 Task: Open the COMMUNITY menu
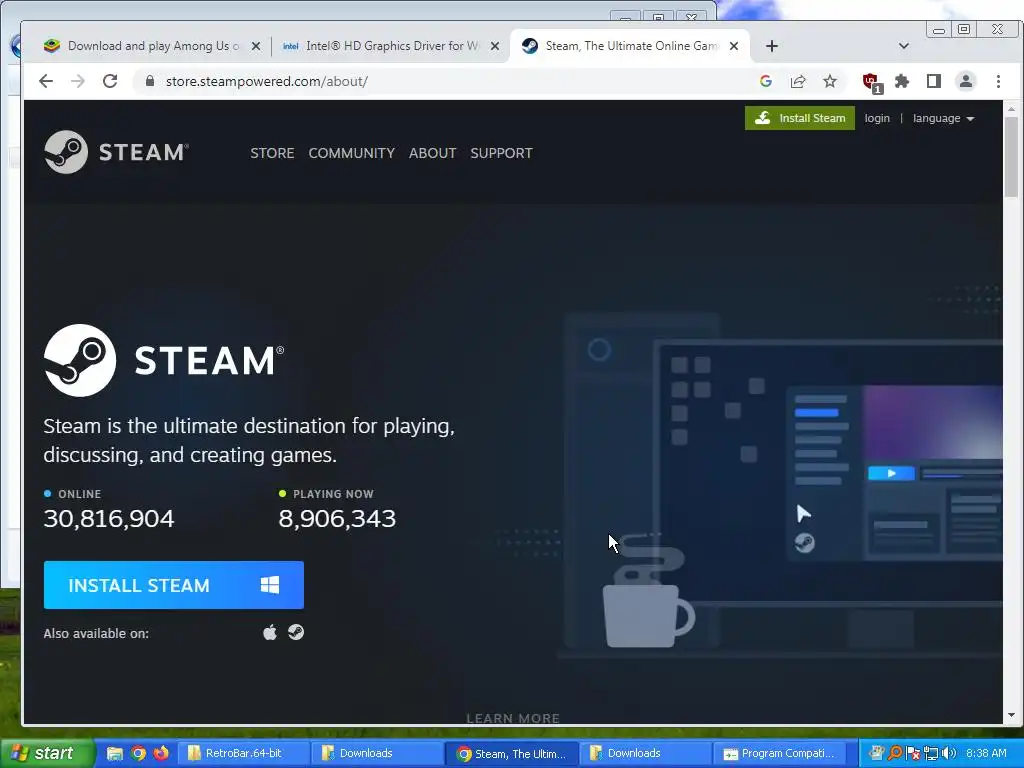coord(351,153)
